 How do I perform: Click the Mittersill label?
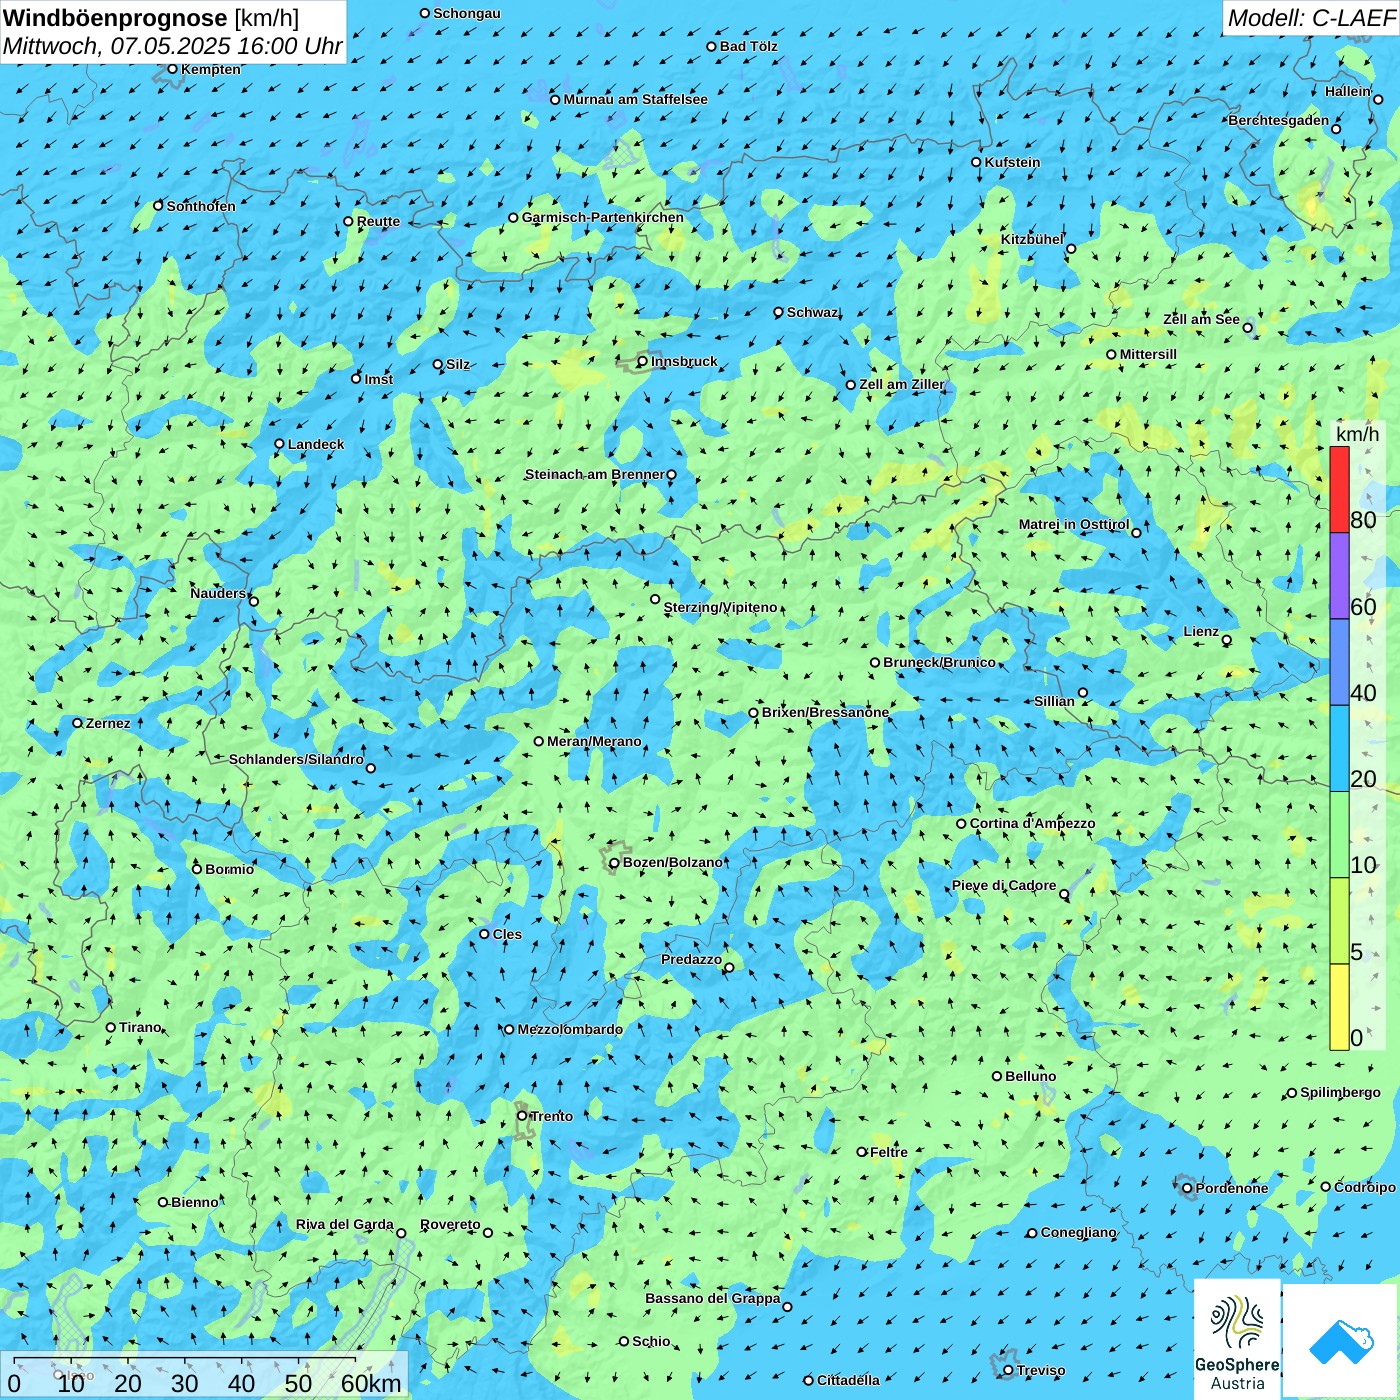(x=1148, y=354)
